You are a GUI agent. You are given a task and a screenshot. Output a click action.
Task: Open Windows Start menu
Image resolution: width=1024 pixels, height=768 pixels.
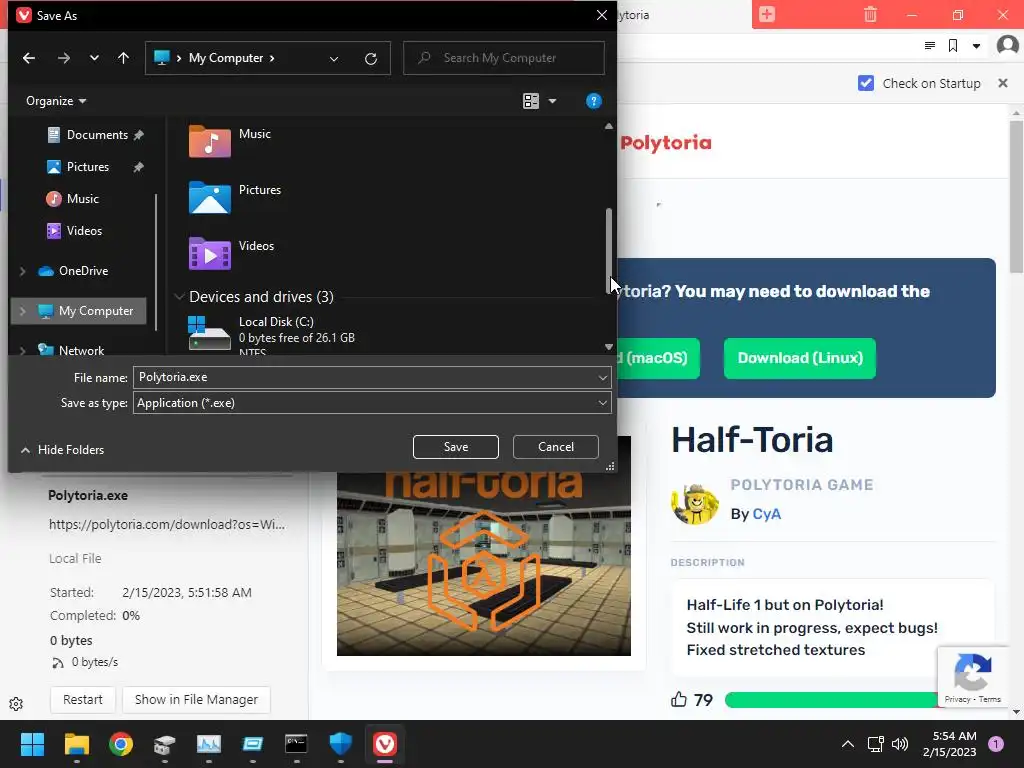[32, 744]
